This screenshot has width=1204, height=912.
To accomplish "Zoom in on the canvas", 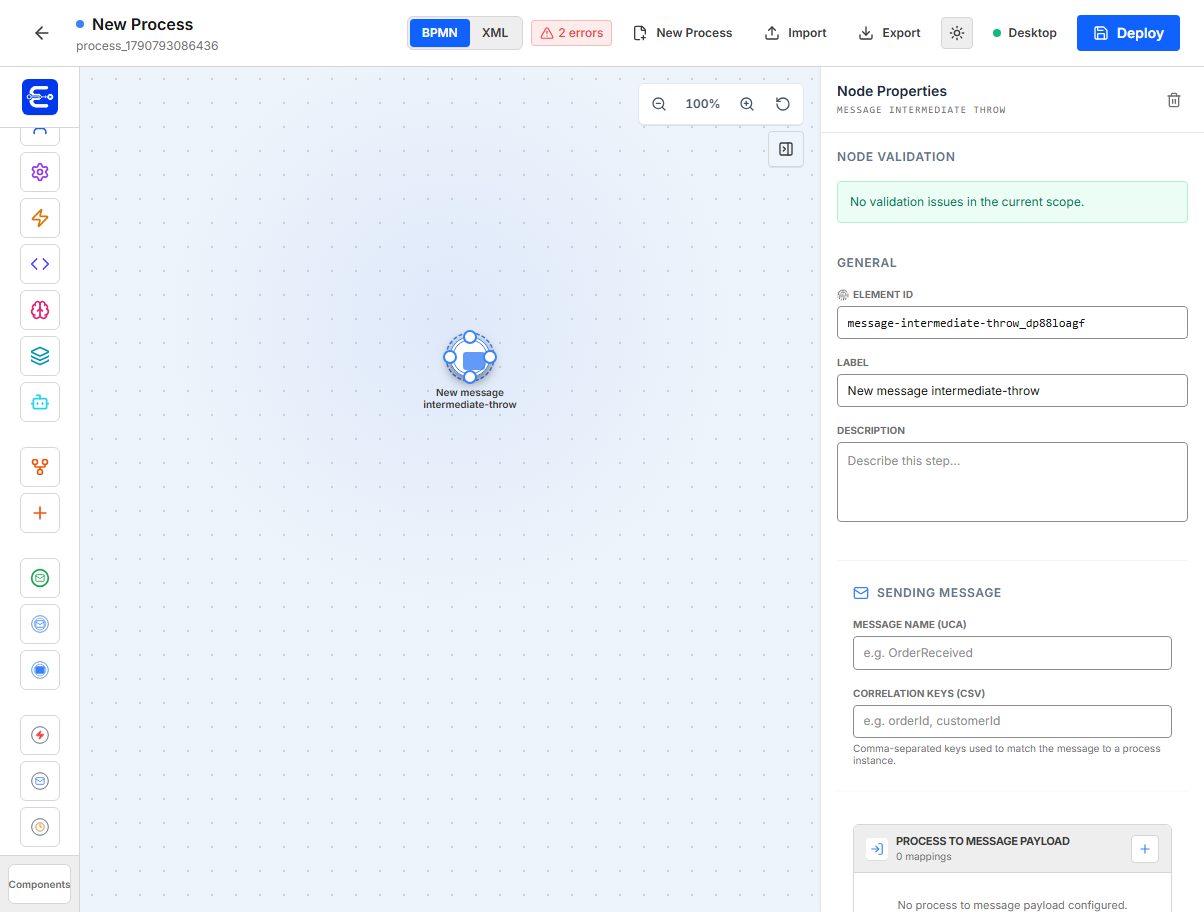I will pos(747,104).
